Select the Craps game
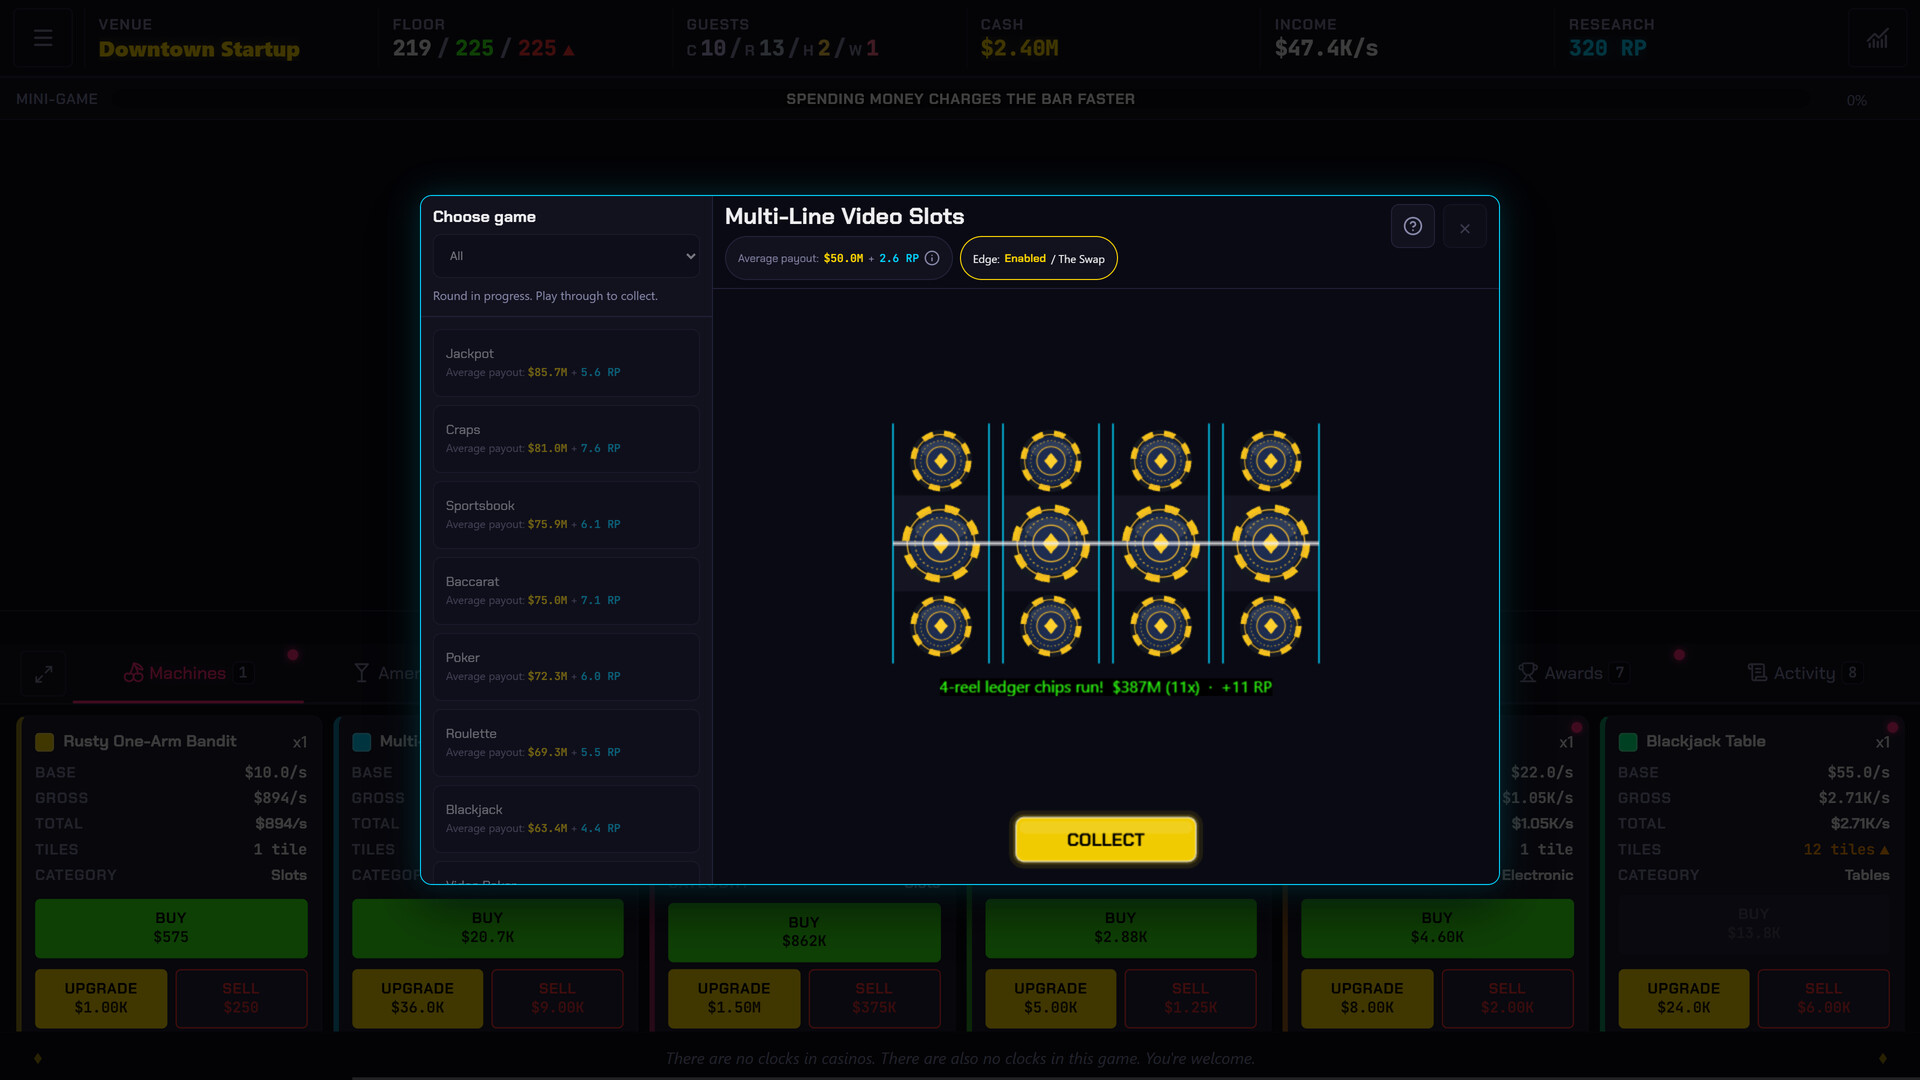 pyautogui.click(x=566, y=439)
